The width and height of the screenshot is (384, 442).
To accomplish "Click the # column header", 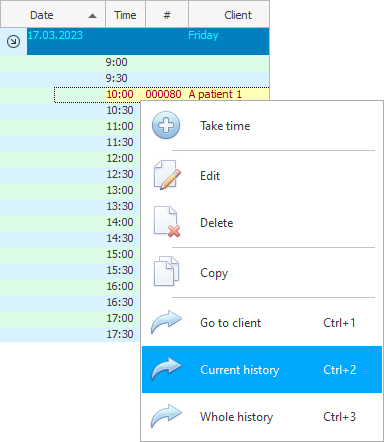I will (167, 14).
